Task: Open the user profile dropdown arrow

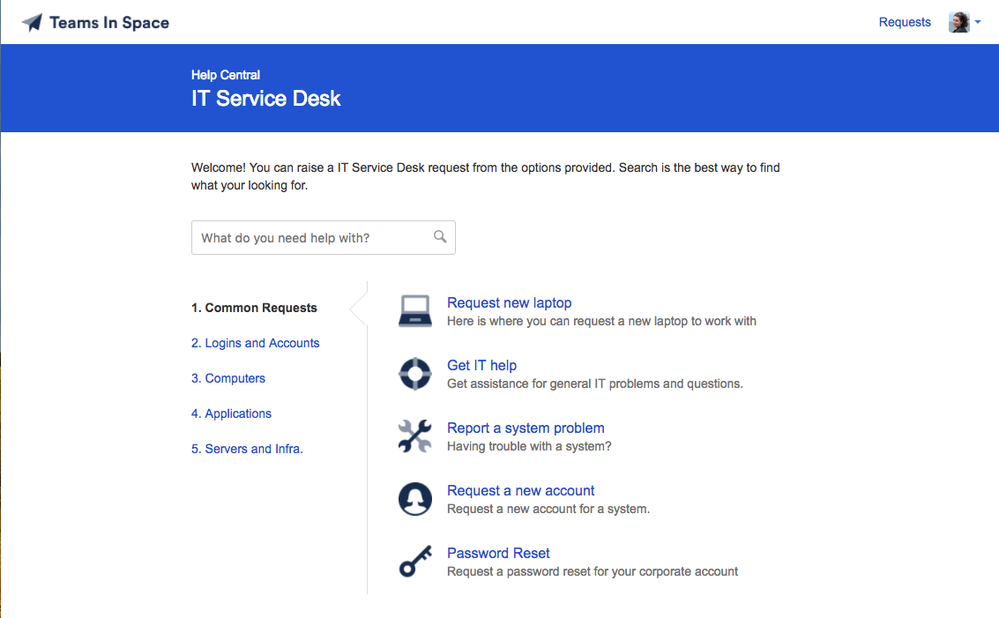Action: pos(977,22)
